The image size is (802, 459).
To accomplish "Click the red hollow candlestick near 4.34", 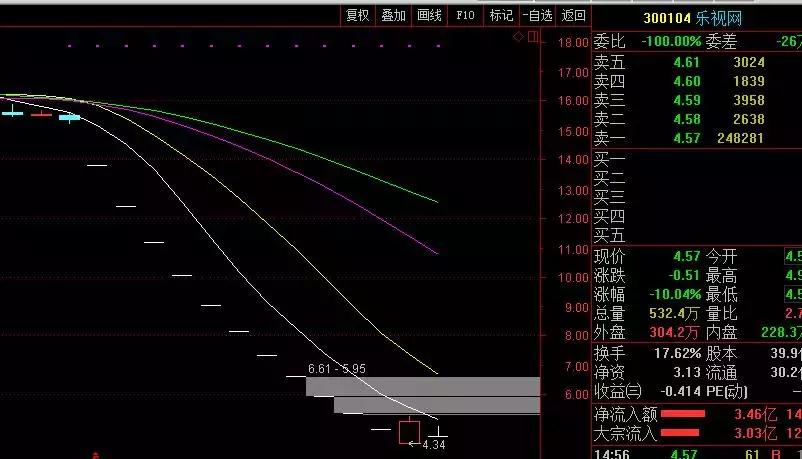I will [409, 431].
